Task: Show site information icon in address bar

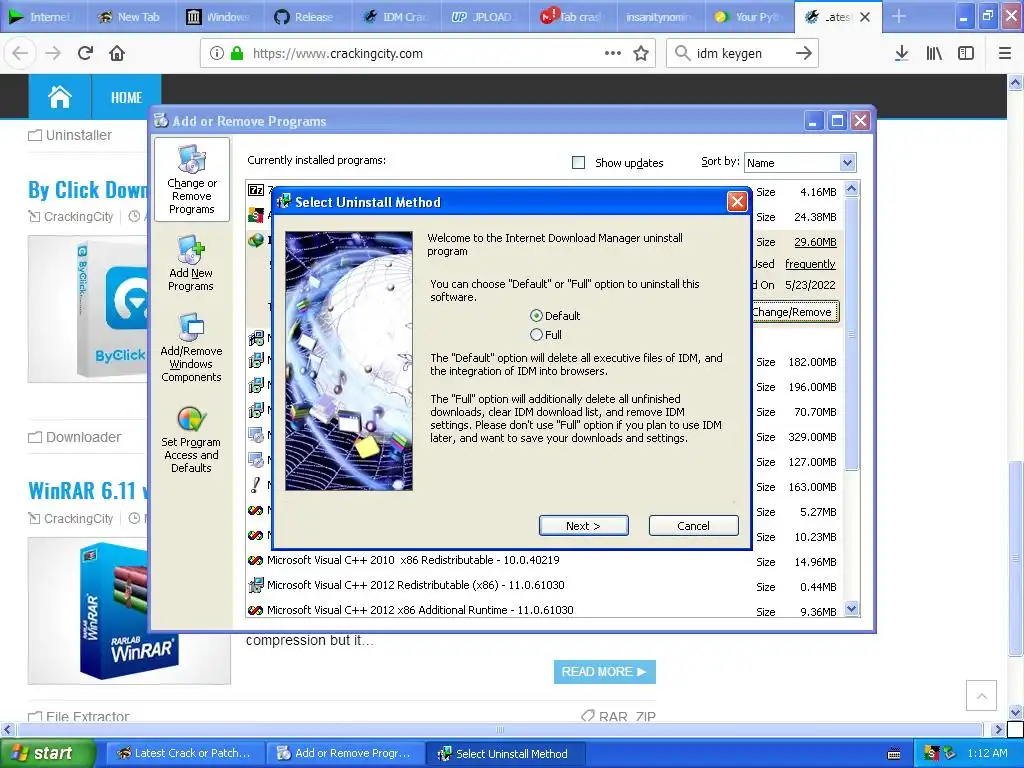Action: [x=217, y=54]
